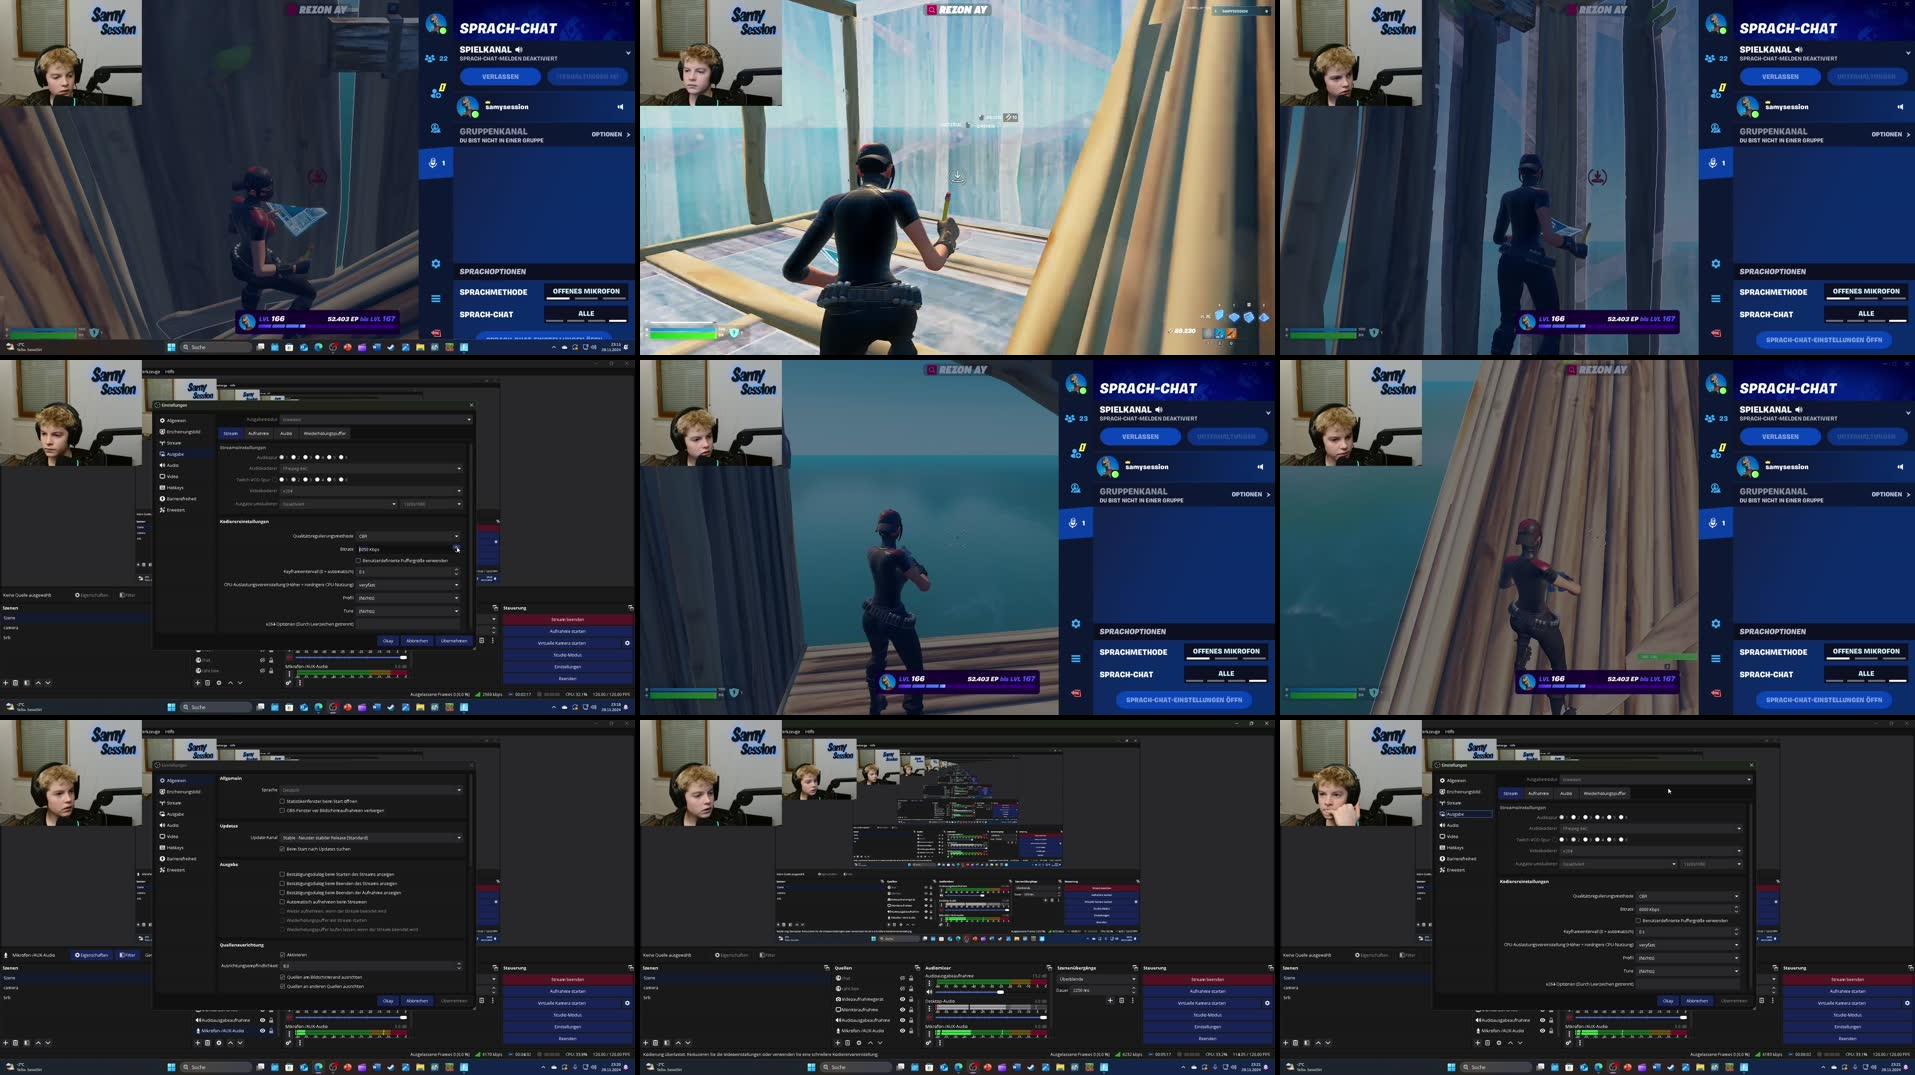
Task: In Allgemein-page dialog, open Barrierefreiheit settings
Action: coord(180,859)
